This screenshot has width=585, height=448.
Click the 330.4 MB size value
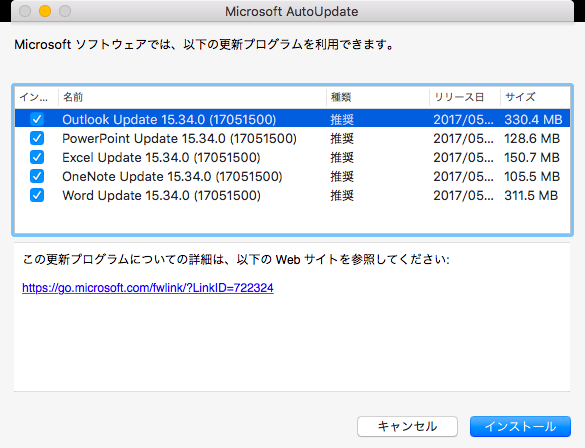[533, 119]
